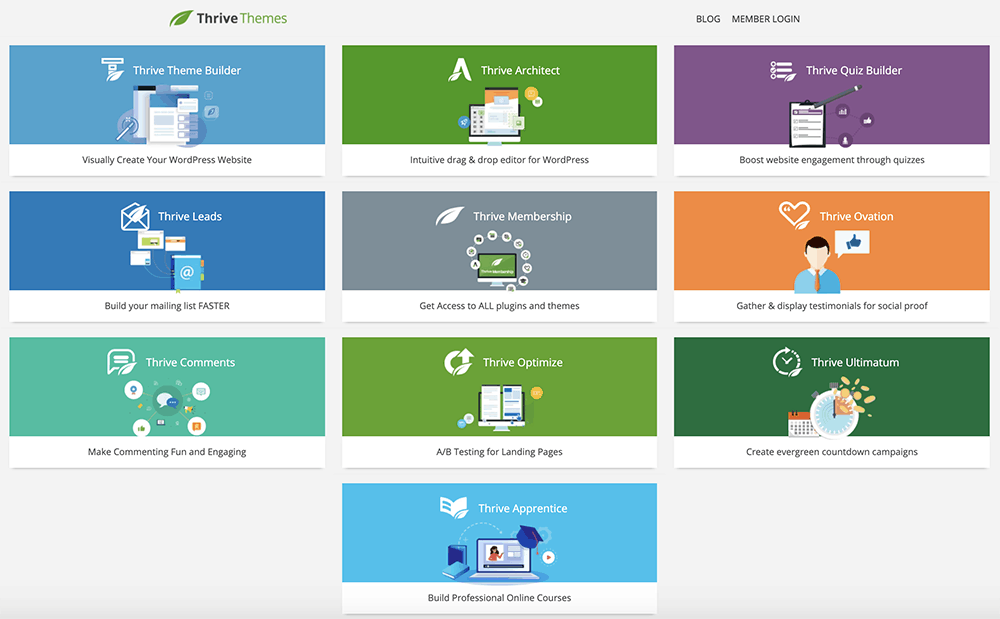This screenshot has width=1000, height=619.
Task: Open the Thrive Comments title link
Action: click(191, 362)
